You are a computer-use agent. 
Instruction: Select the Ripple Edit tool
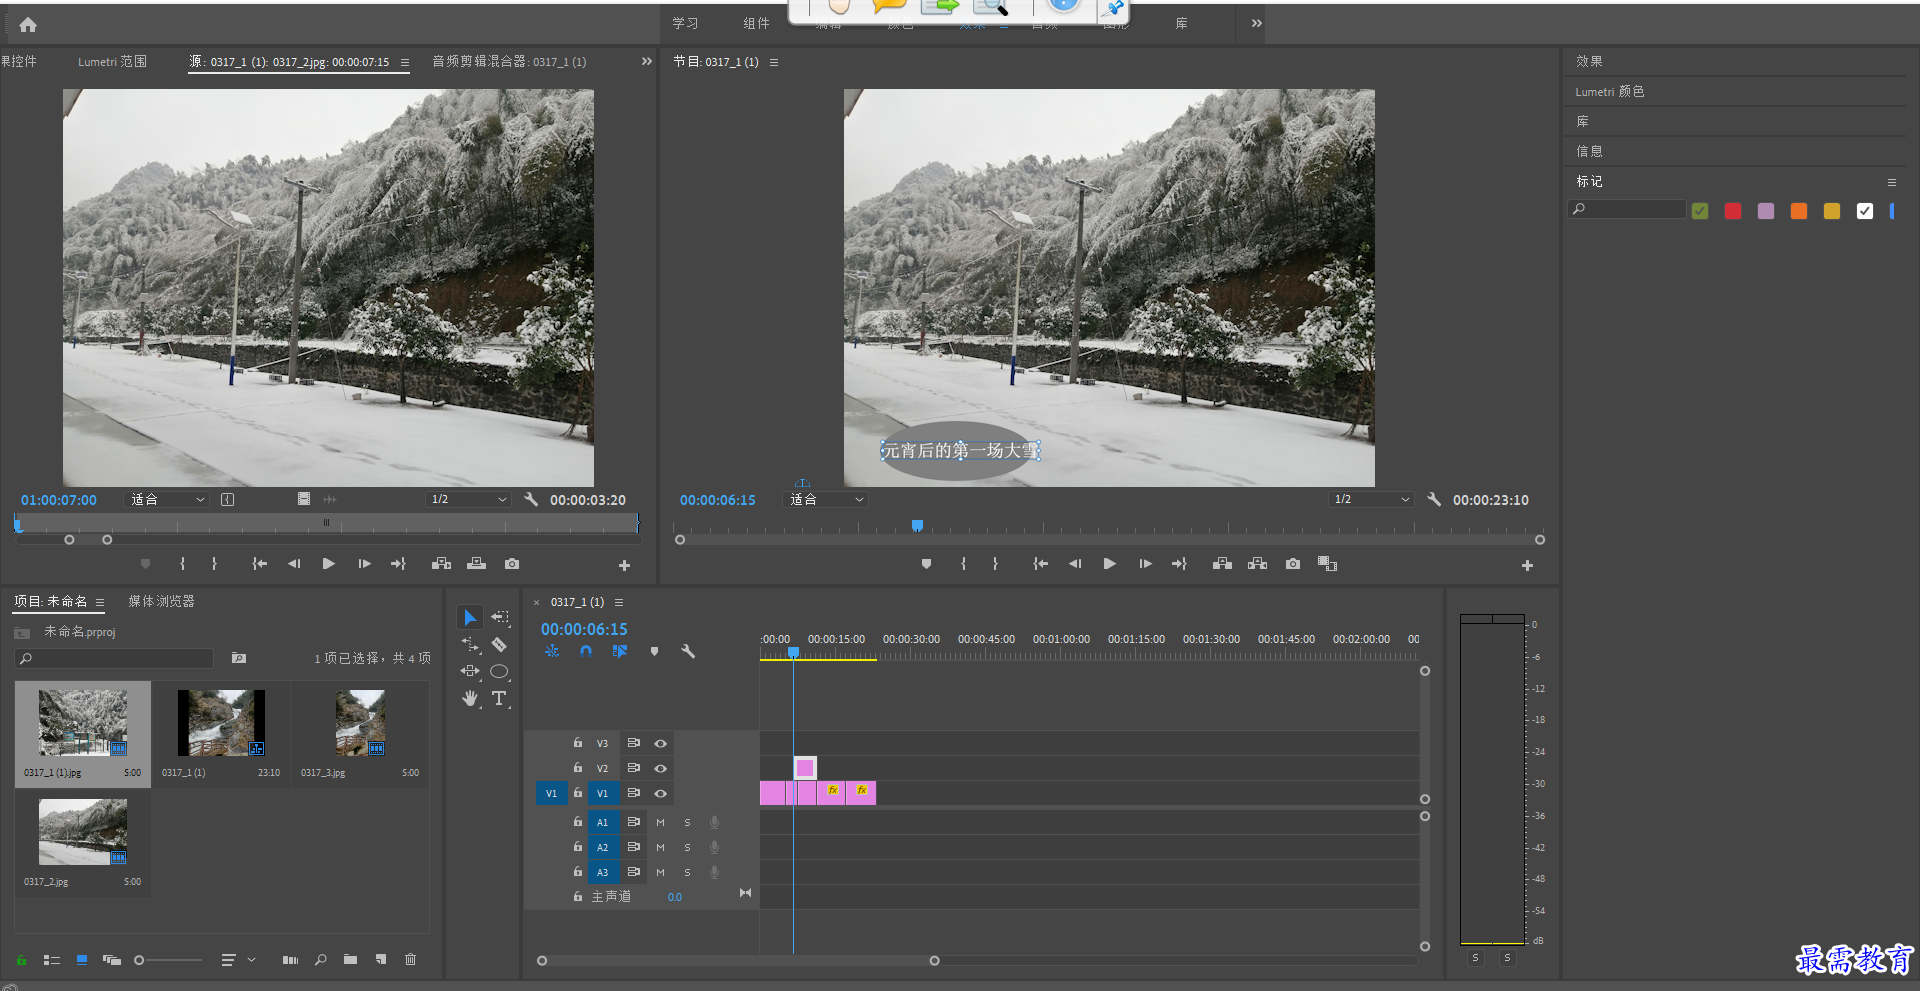coord(470,645)
